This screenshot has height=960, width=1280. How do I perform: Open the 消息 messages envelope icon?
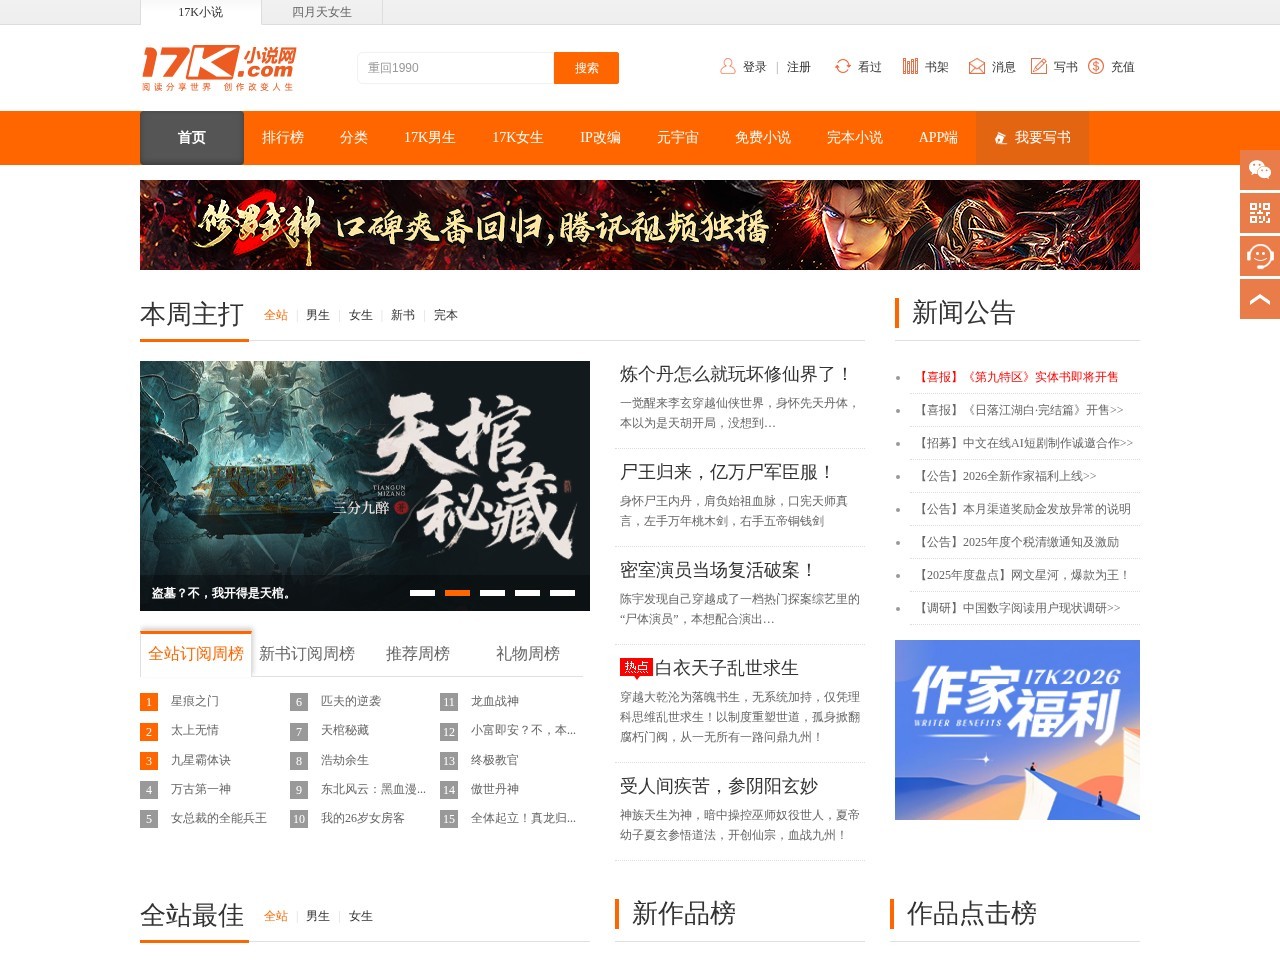pos(977,66)
